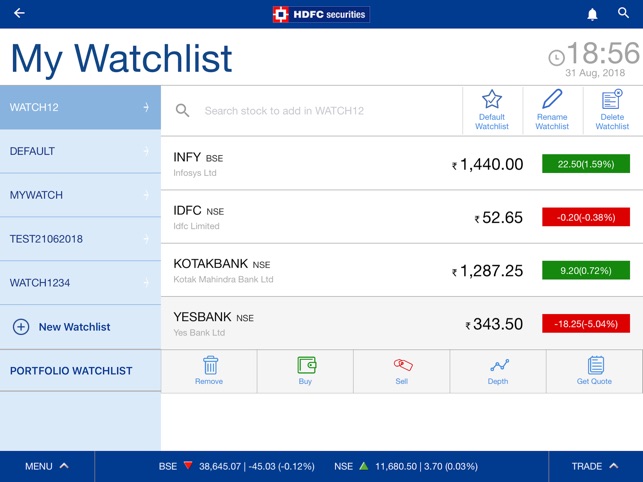Select the MYWATCH watchlist
The image size is (643, 482).
pyautogui.click(x=80, y=195)
